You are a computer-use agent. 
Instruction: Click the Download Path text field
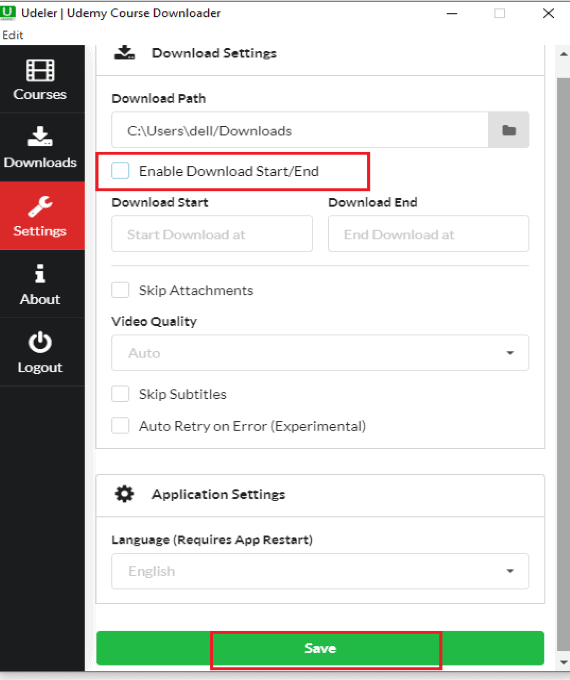[x=300, y=130]
